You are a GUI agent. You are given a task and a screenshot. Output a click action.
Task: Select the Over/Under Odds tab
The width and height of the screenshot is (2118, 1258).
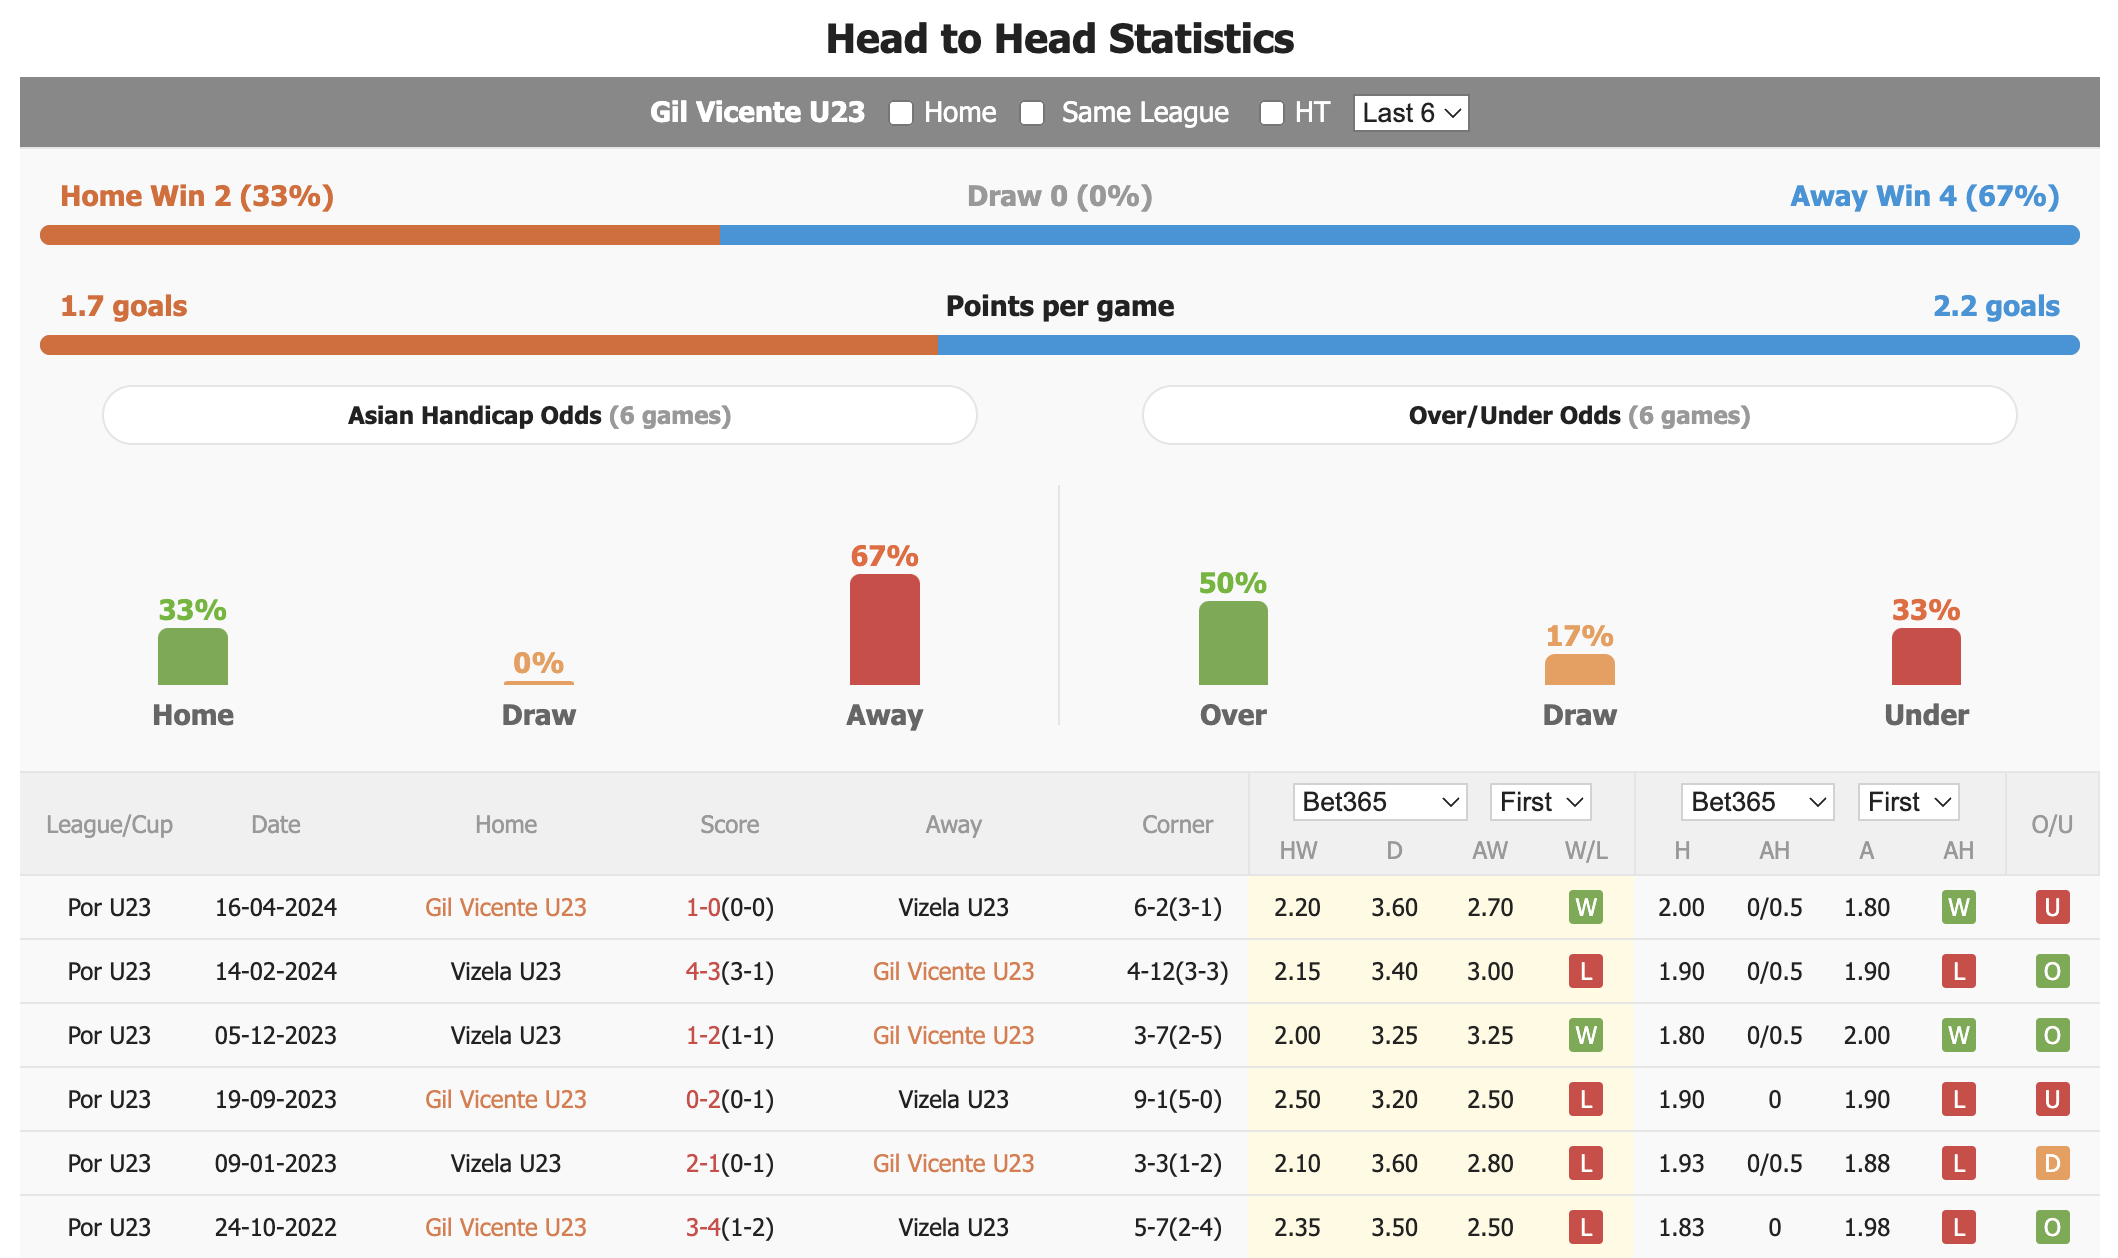click(x=1580, y=415)
